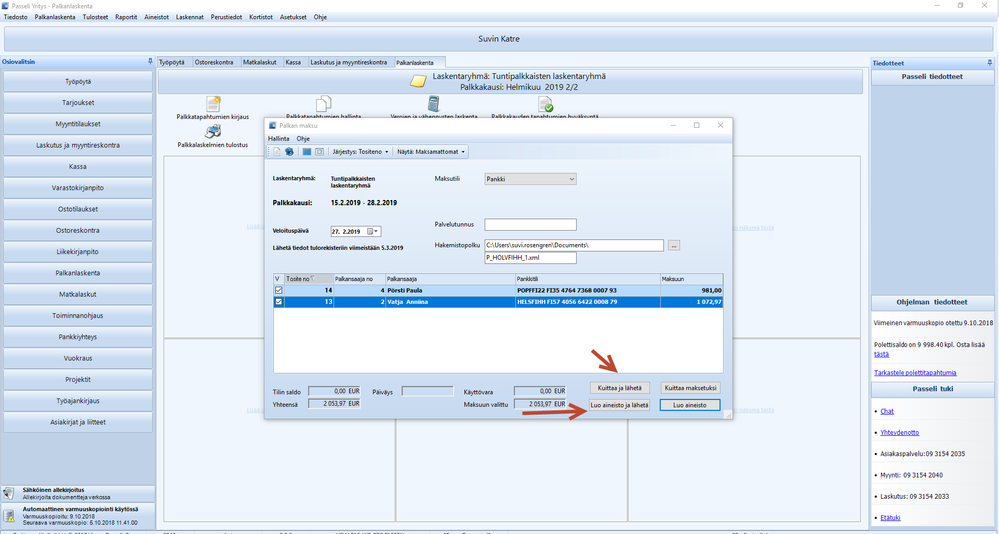This screenshot has height=534, width=999.
Task: Click the new document icon in Palkan maksu toolbar
Action: pyautogui.click(x=277, y=152)
